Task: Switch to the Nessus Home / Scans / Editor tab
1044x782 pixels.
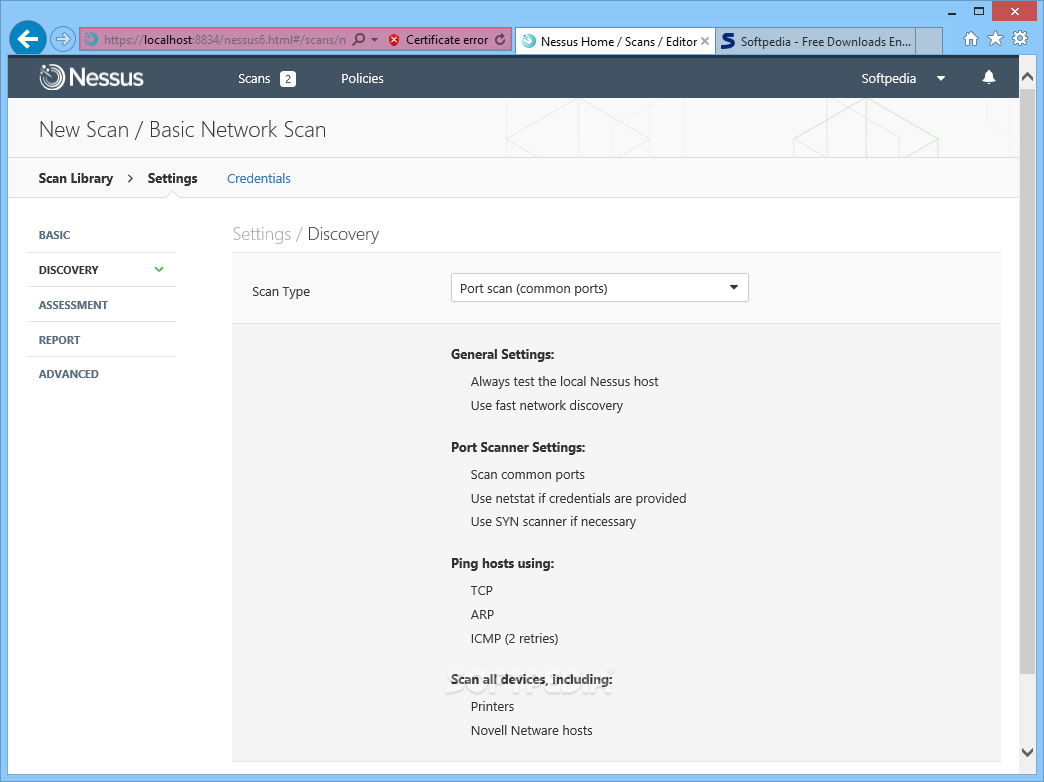Action: click(614, 41)
